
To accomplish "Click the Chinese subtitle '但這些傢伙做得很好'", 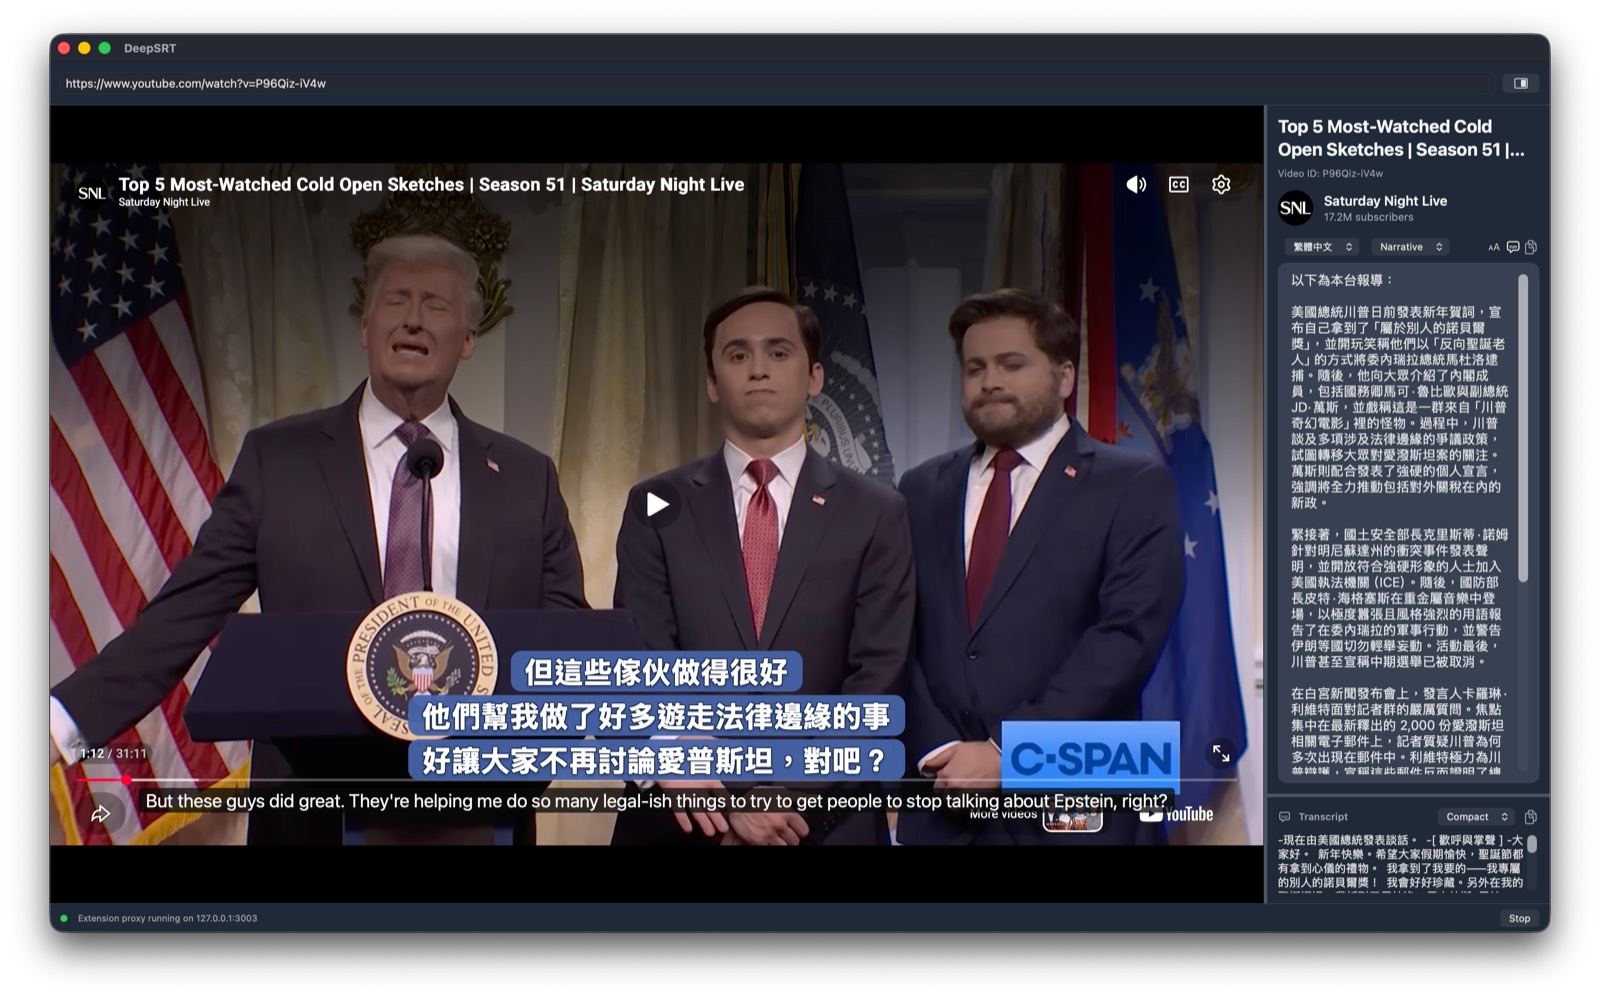I will click(x=656, y=672).
